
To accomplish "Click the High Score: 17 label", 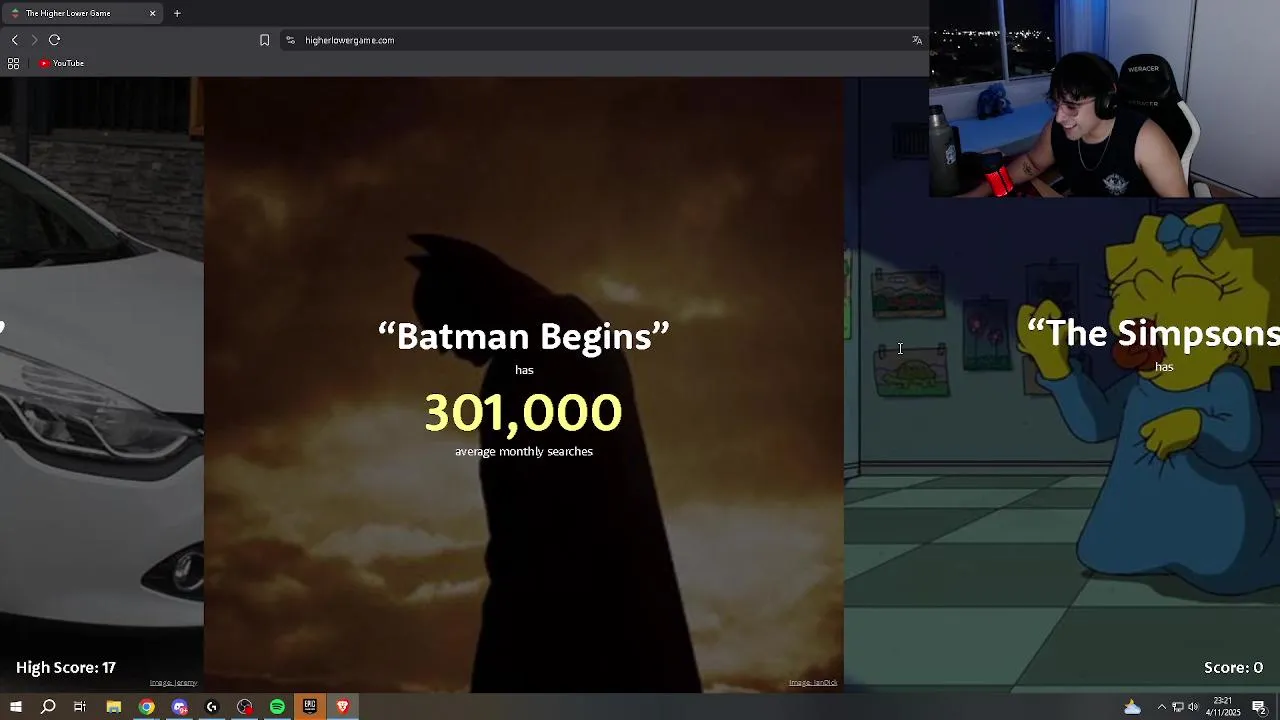I will (x=66, y=667).
